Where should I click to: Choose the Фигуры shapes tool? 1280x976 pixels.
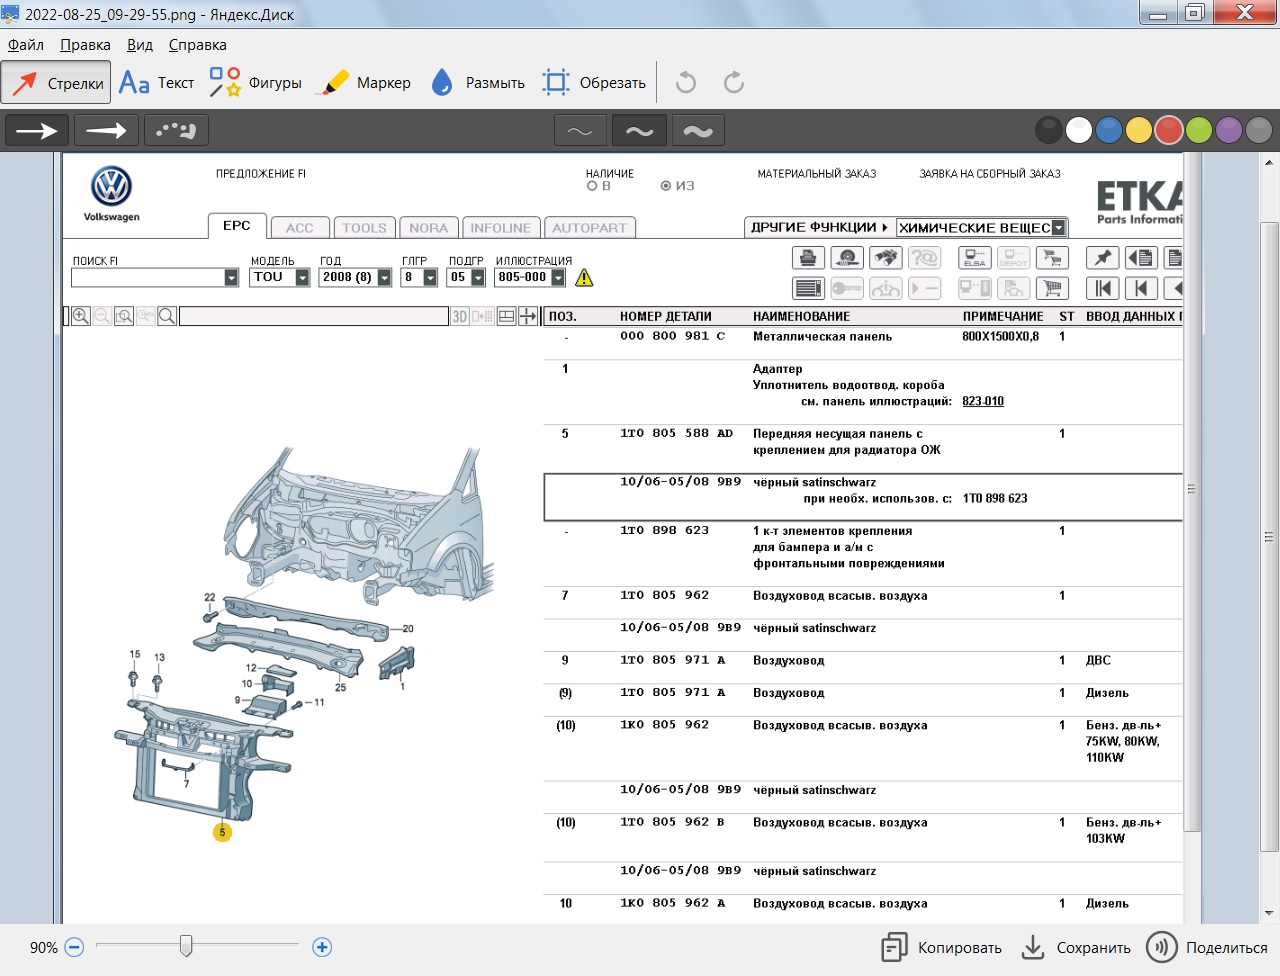click(255, 83)
